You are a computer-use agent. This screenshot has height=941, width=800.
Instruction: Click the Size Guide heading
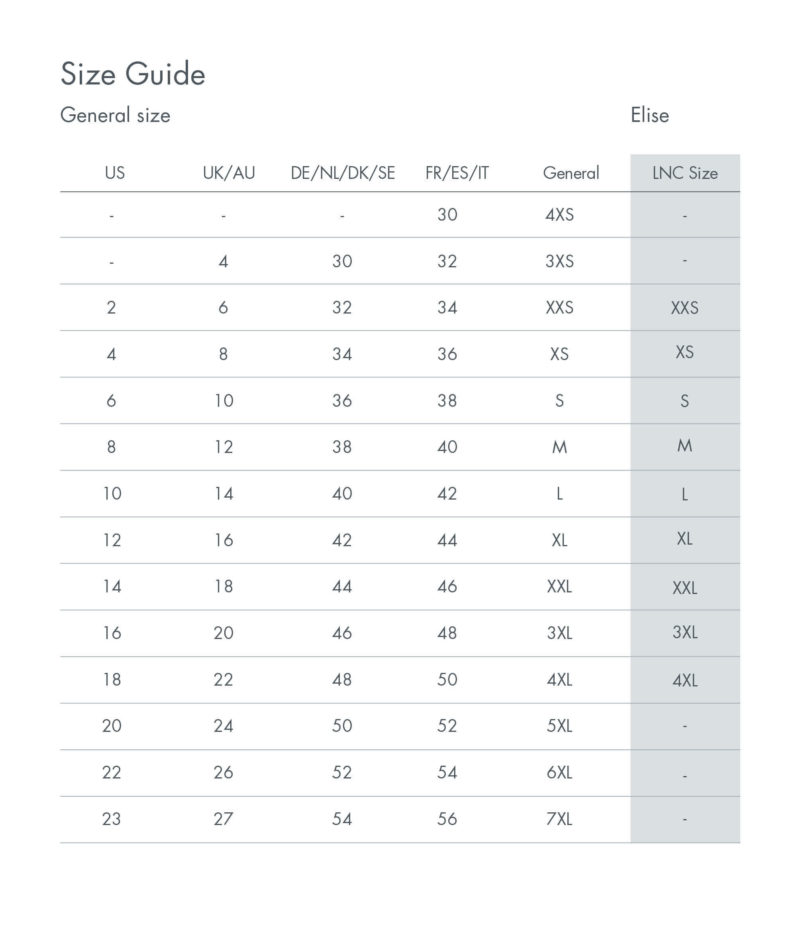(x=133, y=74)
